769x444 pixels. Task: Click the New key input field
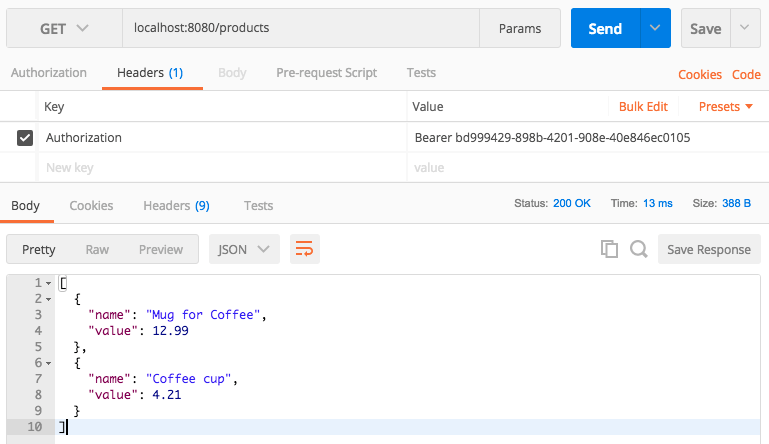pyautogui.click(x=222, y=167)
